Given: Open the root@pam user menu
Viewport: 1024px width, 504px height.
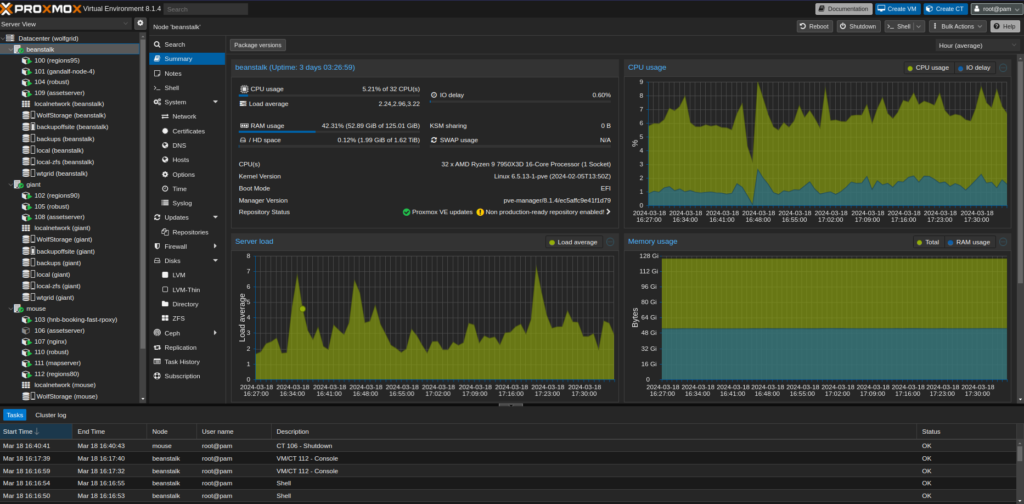Looking at the screenshot, I should 994,8.
